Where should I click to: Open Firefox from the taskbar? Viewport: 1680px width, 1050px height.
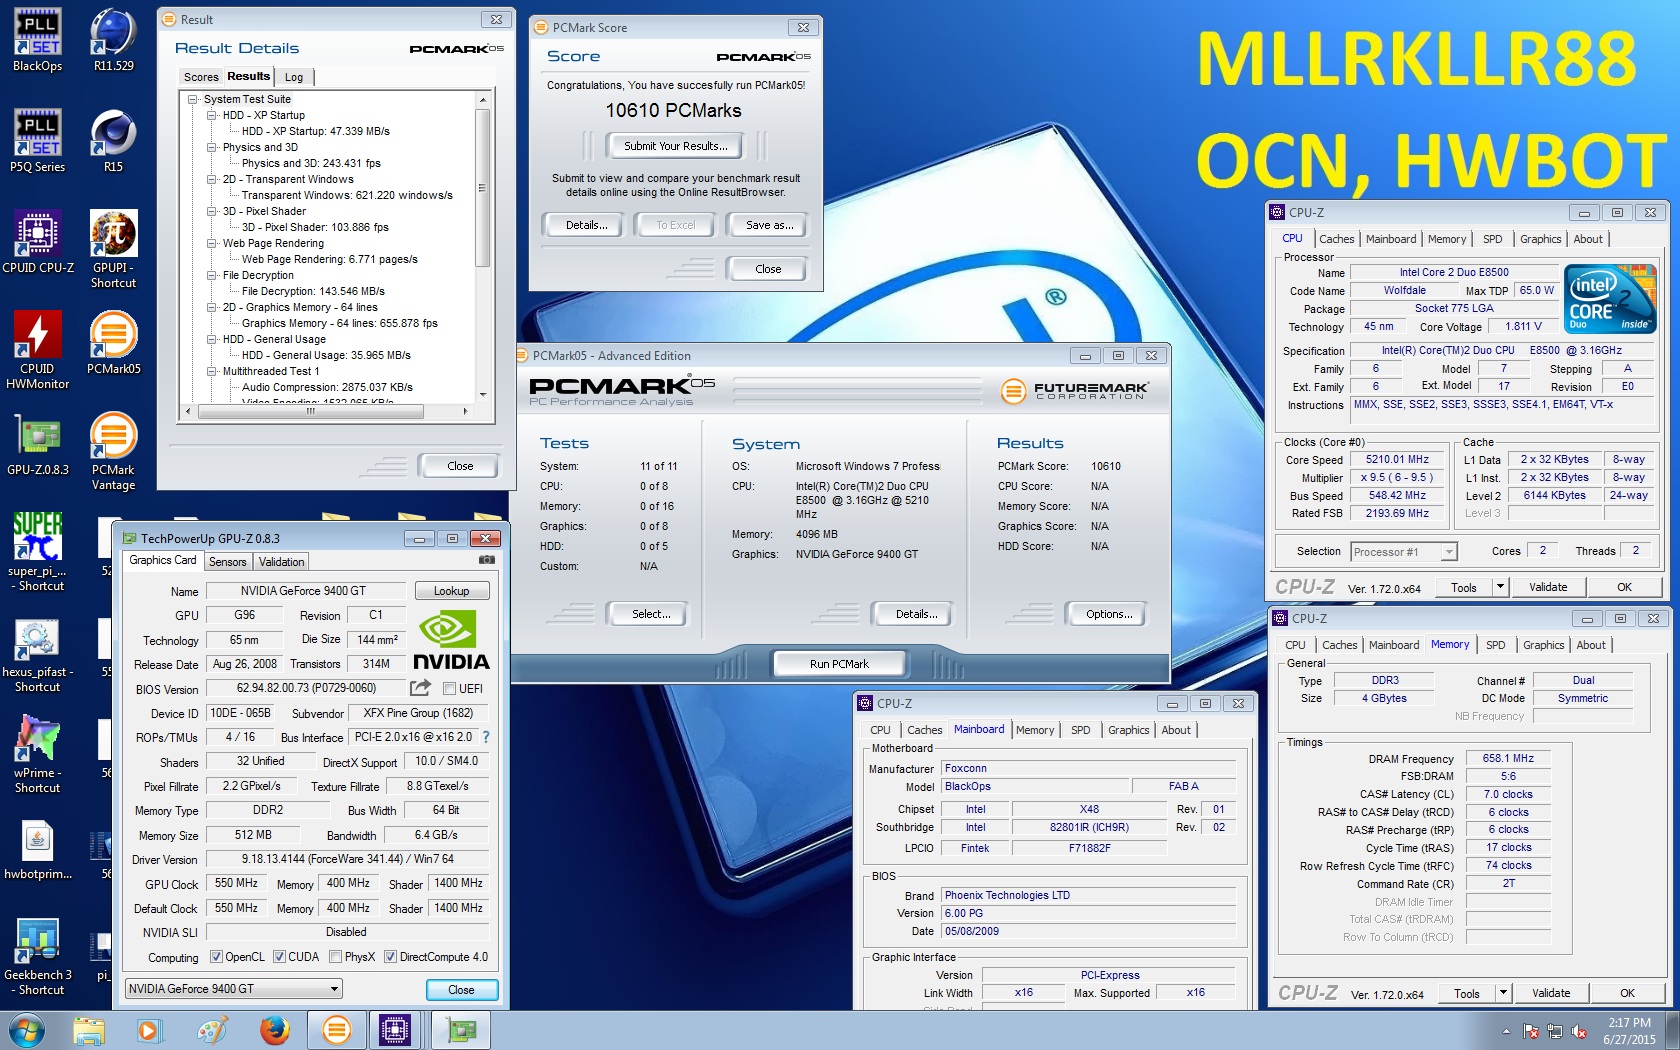point(273,1030)
